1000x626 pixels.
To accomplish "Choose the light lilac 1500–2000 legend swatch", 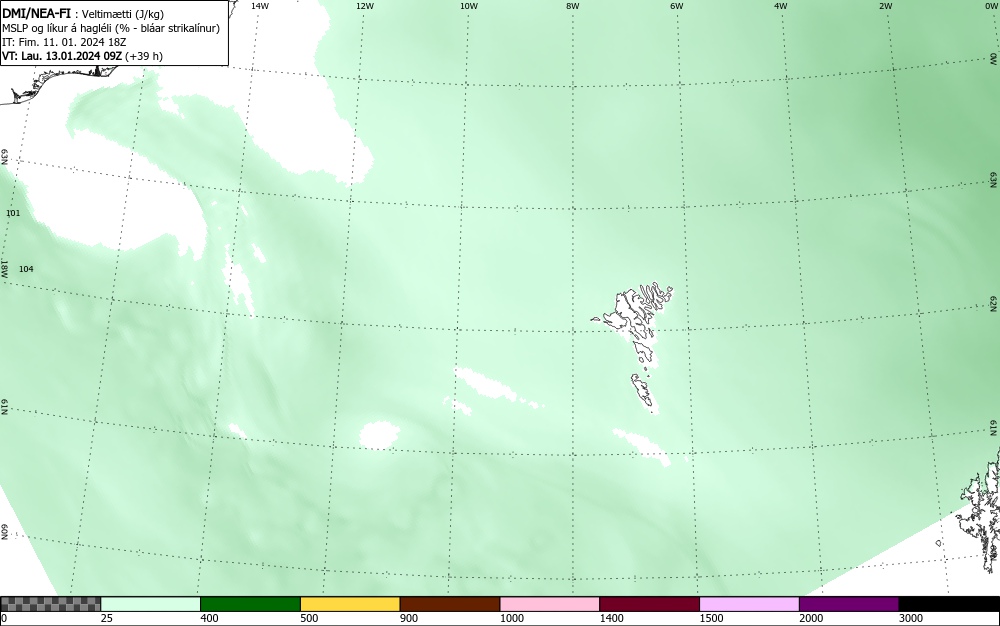I will (749, 604).
